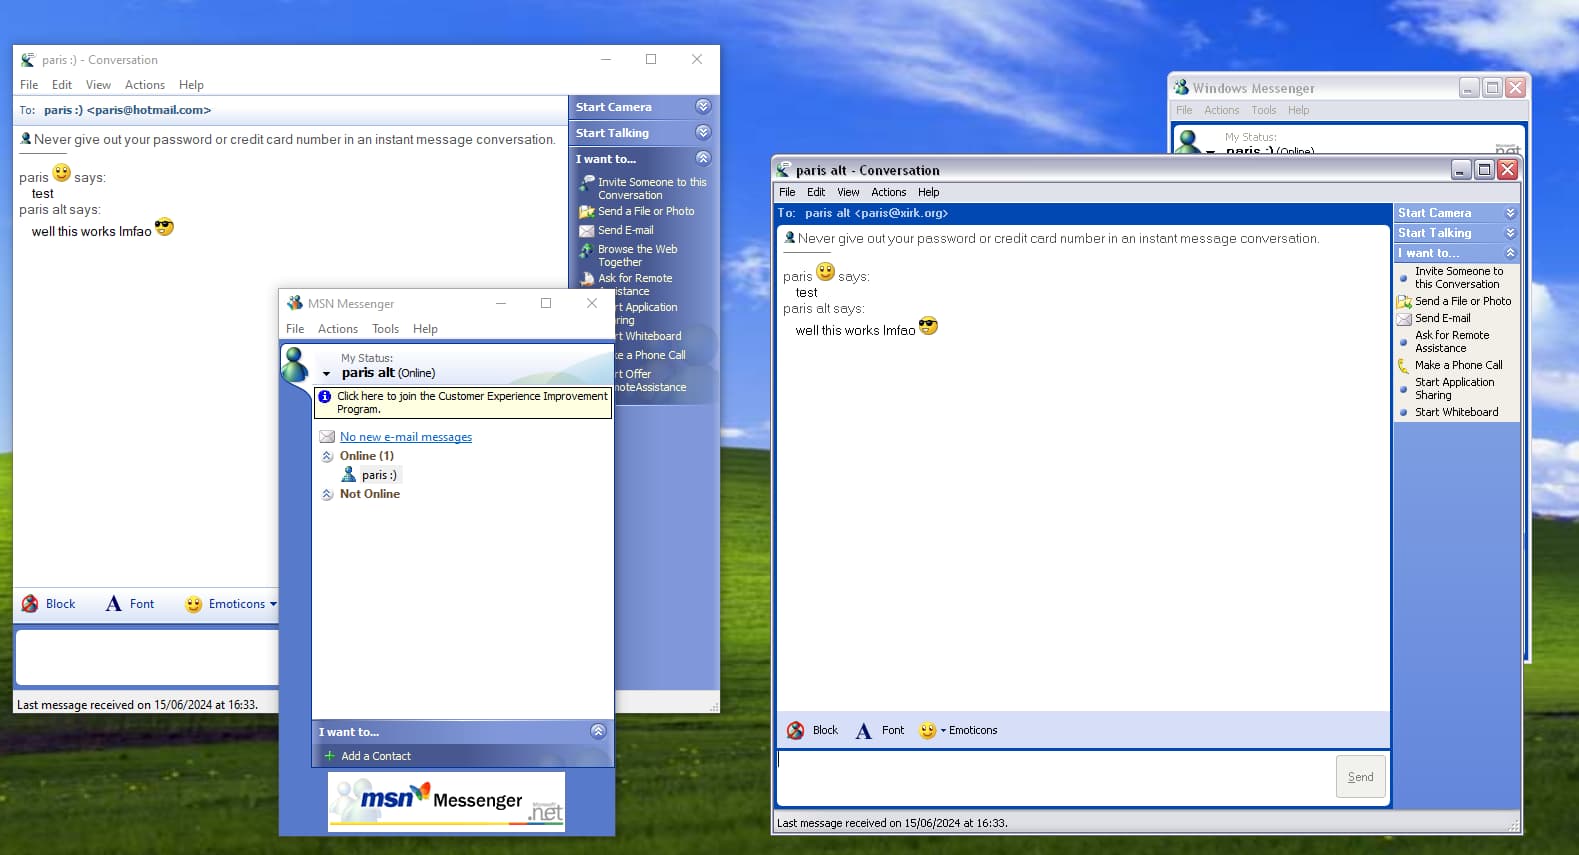The height and width of the screenshot is (855, 1579).
Task: Click Block icon in paris :) conversation
Action: click(x=31, y=604)
